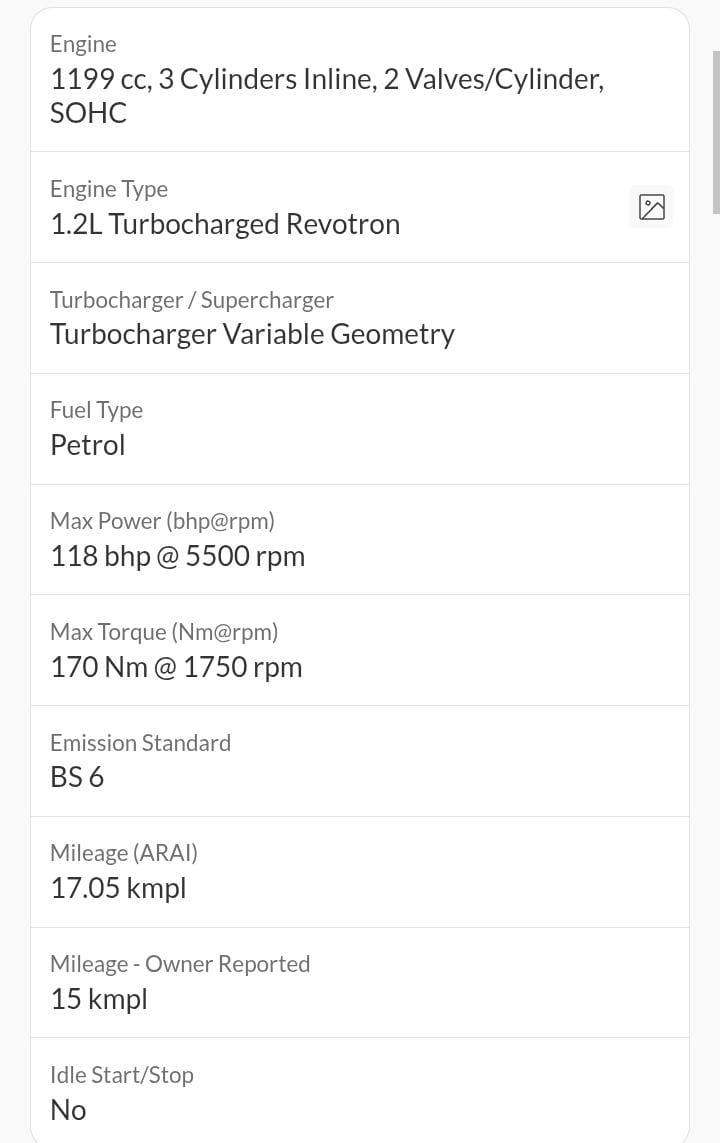Select the Engine specification row
This screenshot has width=720, height=1143.
point(360,80)
